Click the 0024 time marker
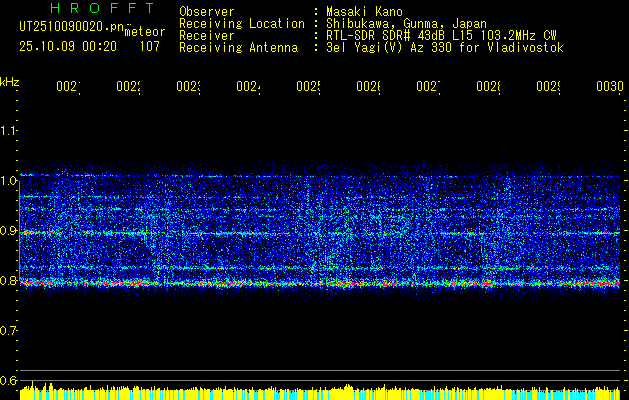Image resolution: width=629 pixels, height=400 pixels. (x=248, y=86)
